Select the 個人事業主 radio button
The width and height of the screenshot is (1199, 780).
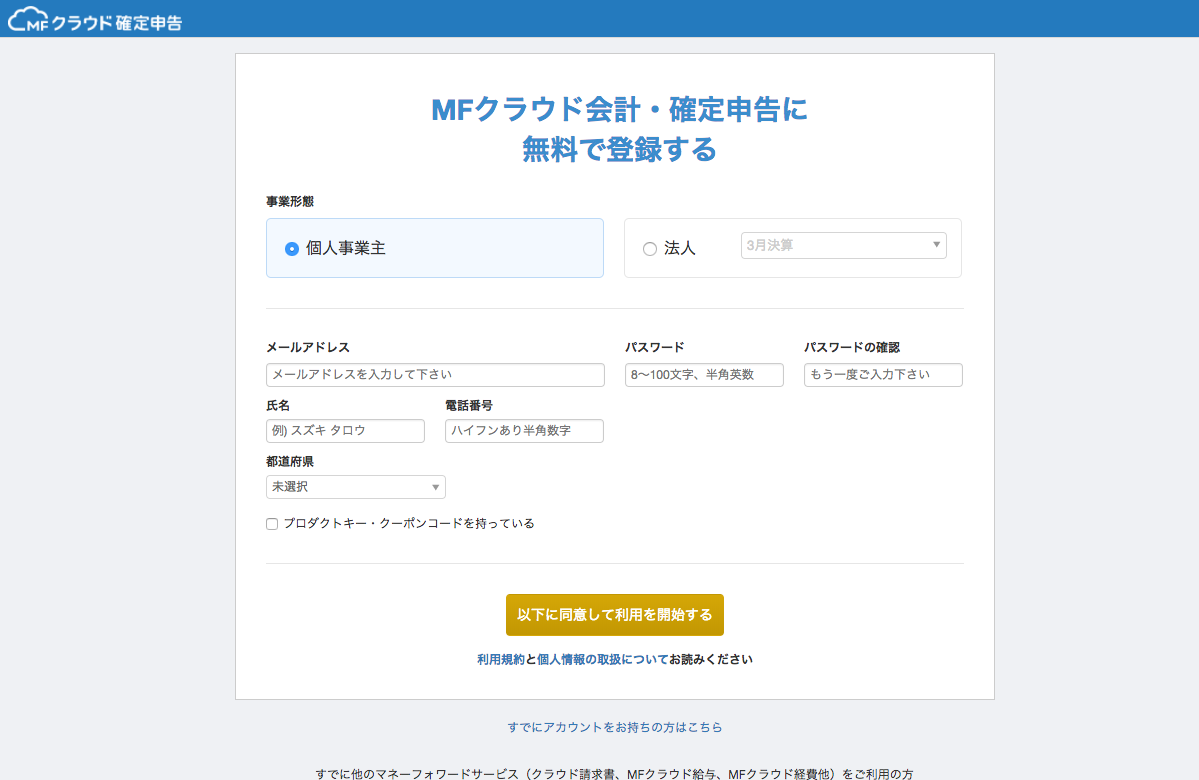point(291,249)
